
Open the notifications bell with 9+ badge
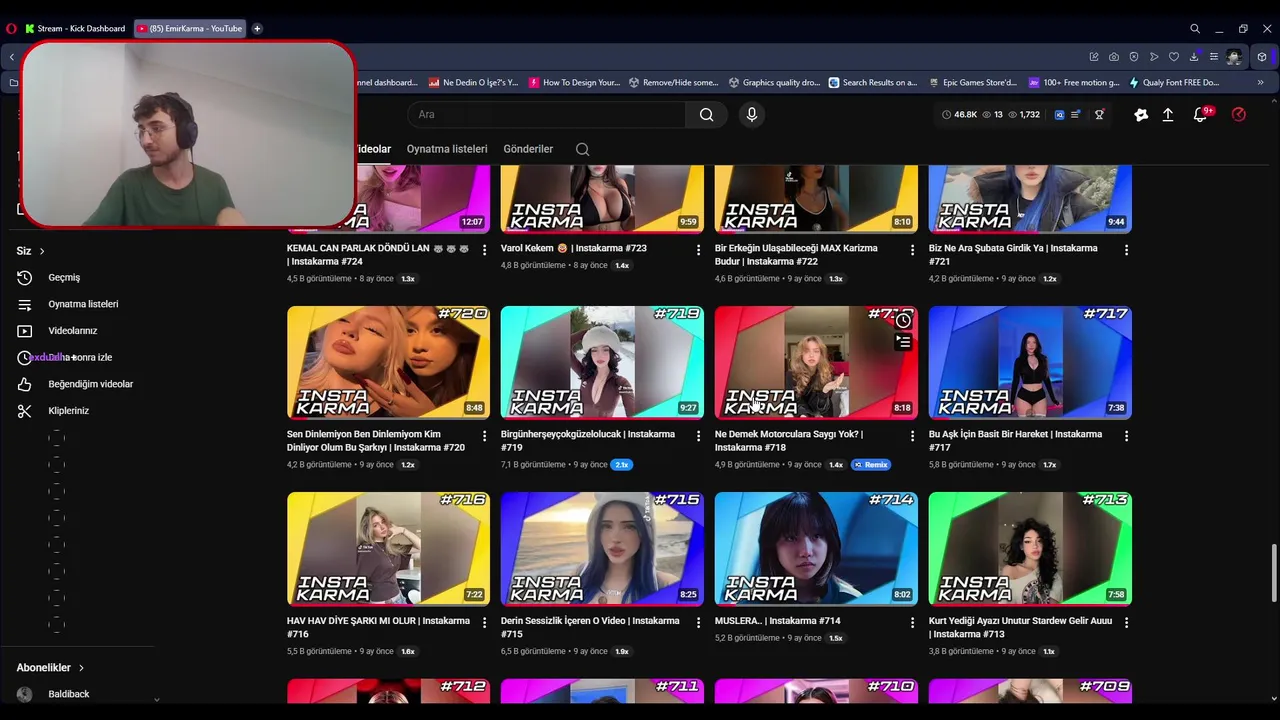coord(1200,115)
